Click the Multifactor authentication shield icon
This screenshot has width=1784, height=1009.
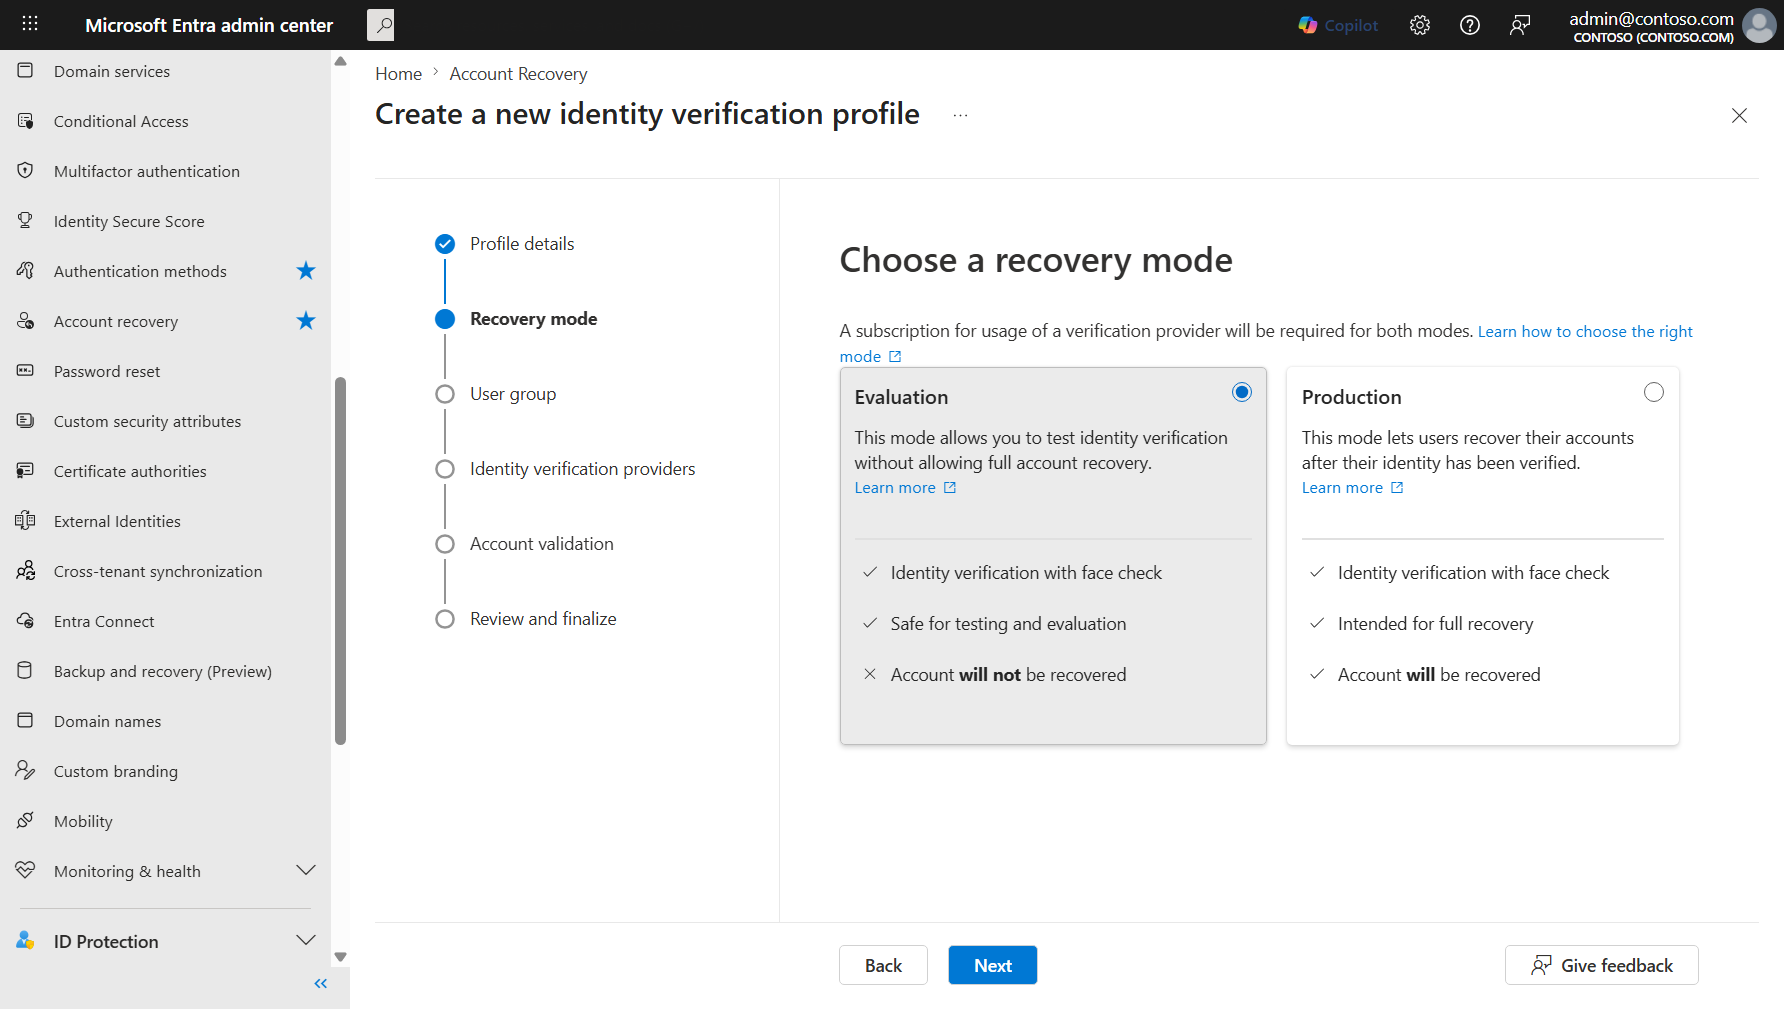pos(26,171)
